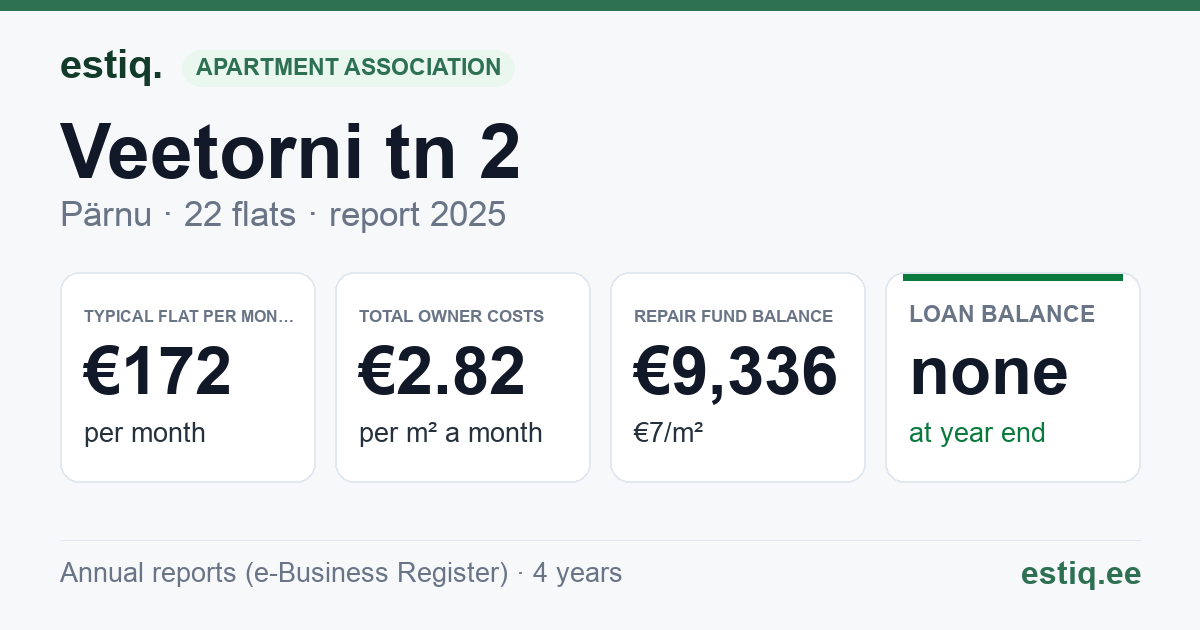Viewport: 1200px width, 630px height.
Task: Click the €7/m² caption
Action: pos(668,433)
